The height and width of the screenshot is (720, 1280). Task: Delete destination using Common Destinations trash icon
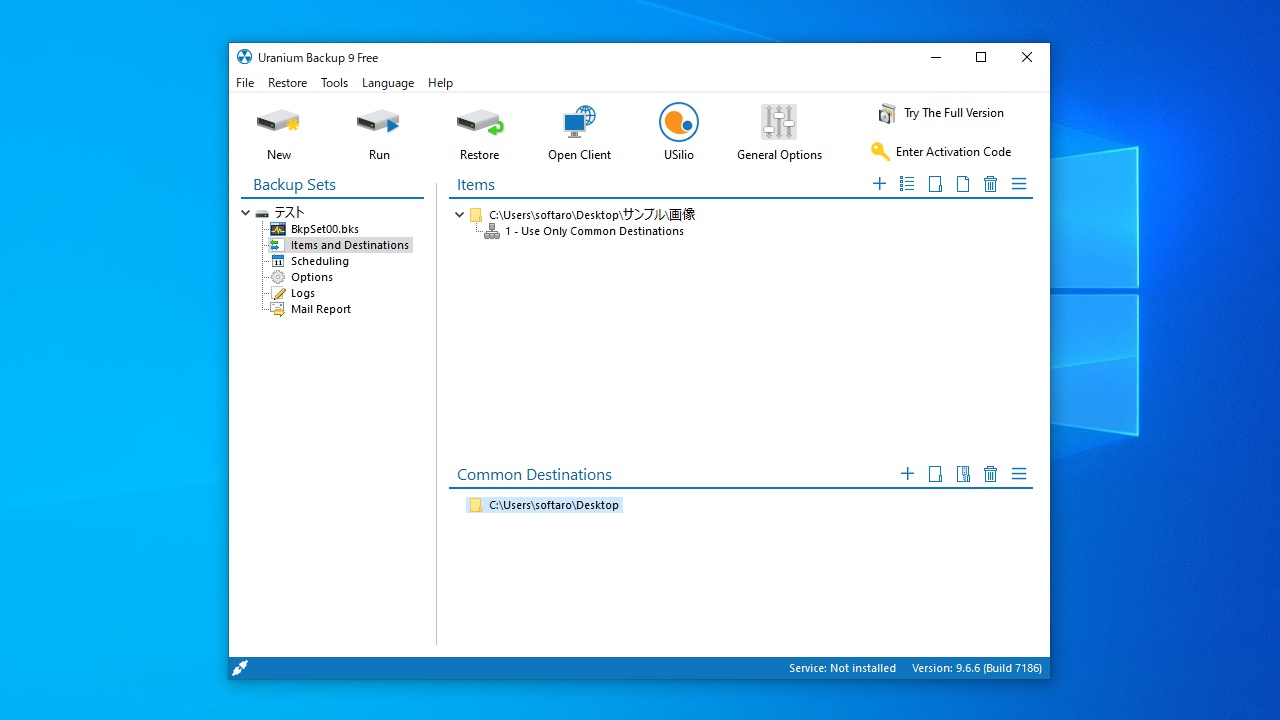pyautogui.click(x=991, y=474)
